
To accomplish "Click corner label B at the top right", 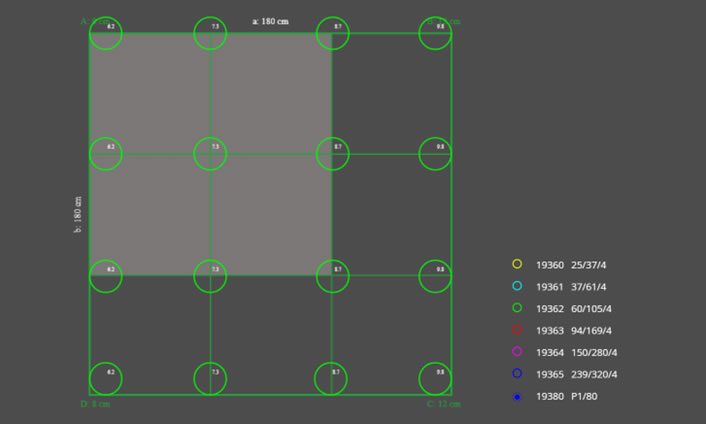I will pyautogui.click(x=444, y=21).
